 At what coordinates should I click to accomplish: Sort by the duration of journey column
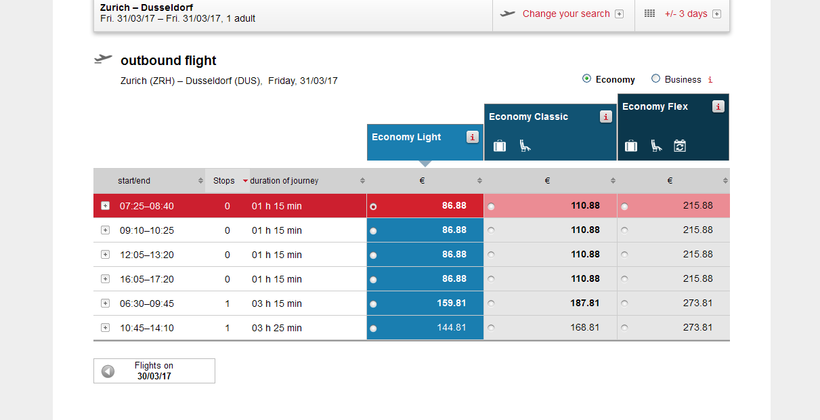point(283,181)
